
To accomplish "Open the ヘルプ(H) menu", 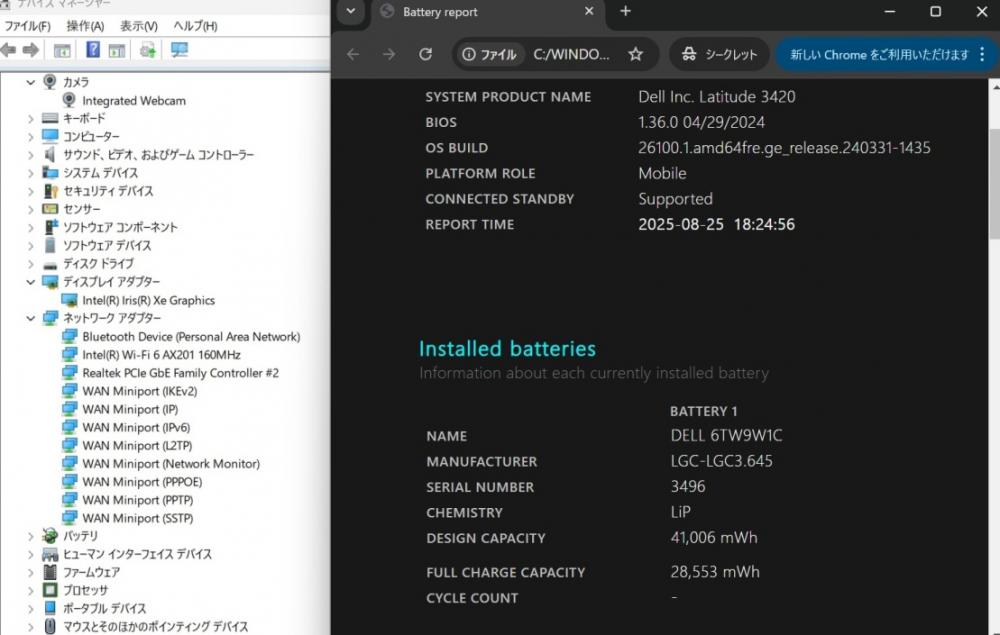I will pyautogui.click(x=195, y=26).
